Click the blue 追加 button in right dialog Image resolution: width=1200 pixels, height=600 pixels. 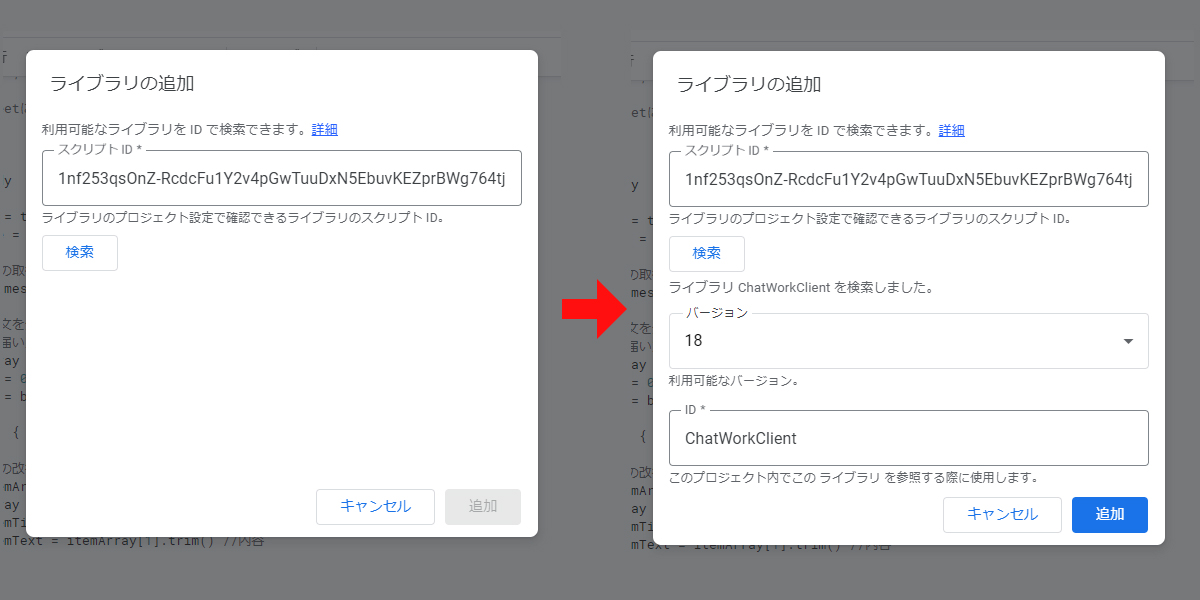1110,515
